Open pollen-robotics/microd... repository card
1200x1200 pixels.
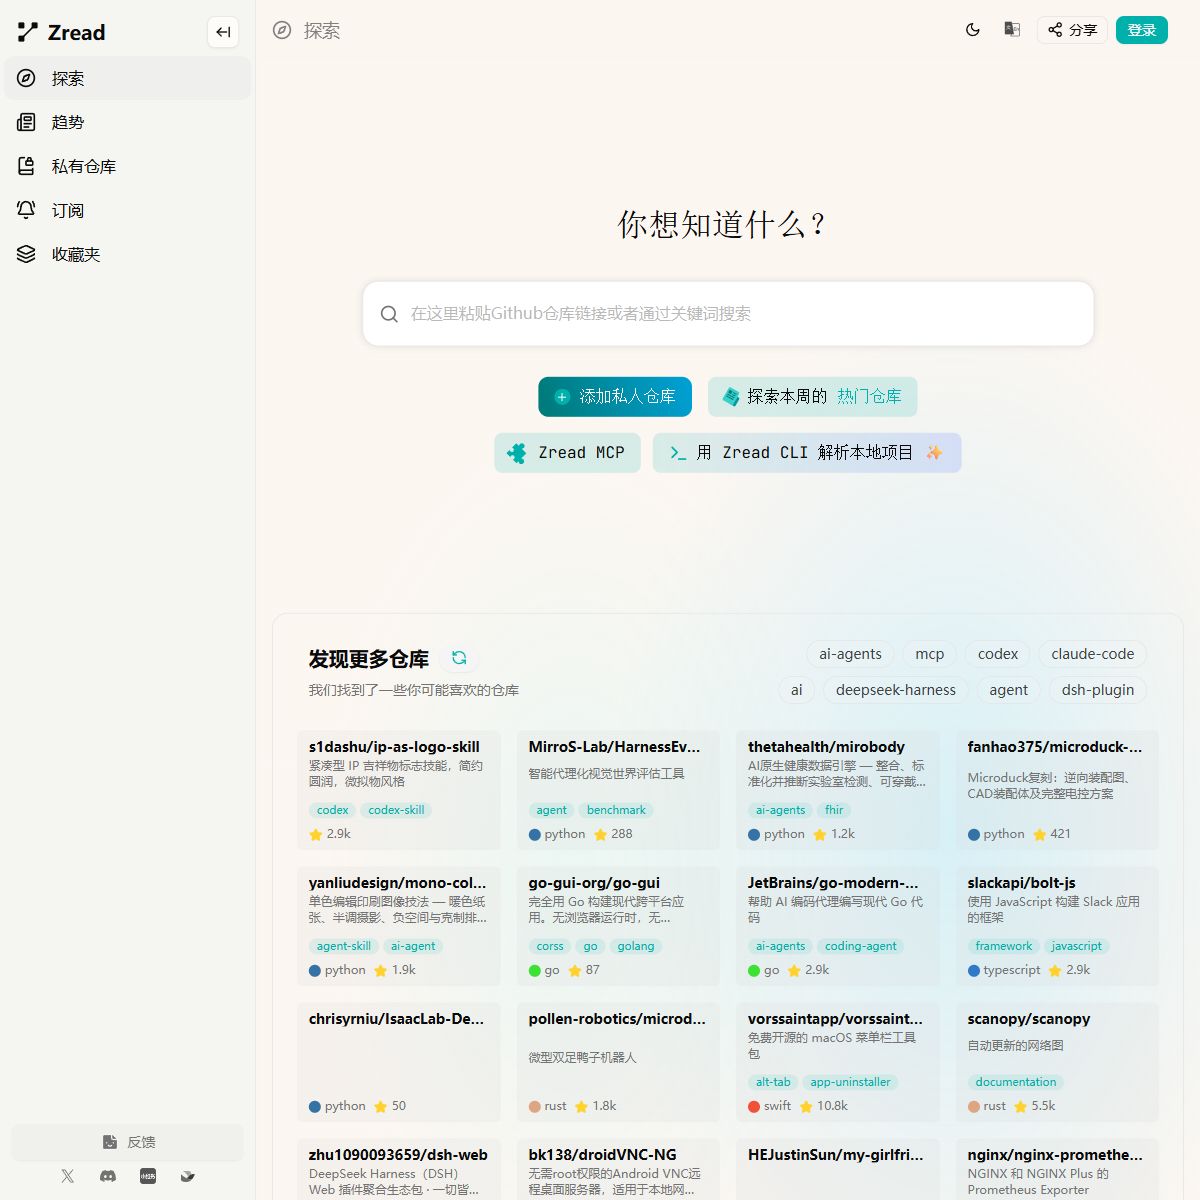click(x=618, y=1062)
